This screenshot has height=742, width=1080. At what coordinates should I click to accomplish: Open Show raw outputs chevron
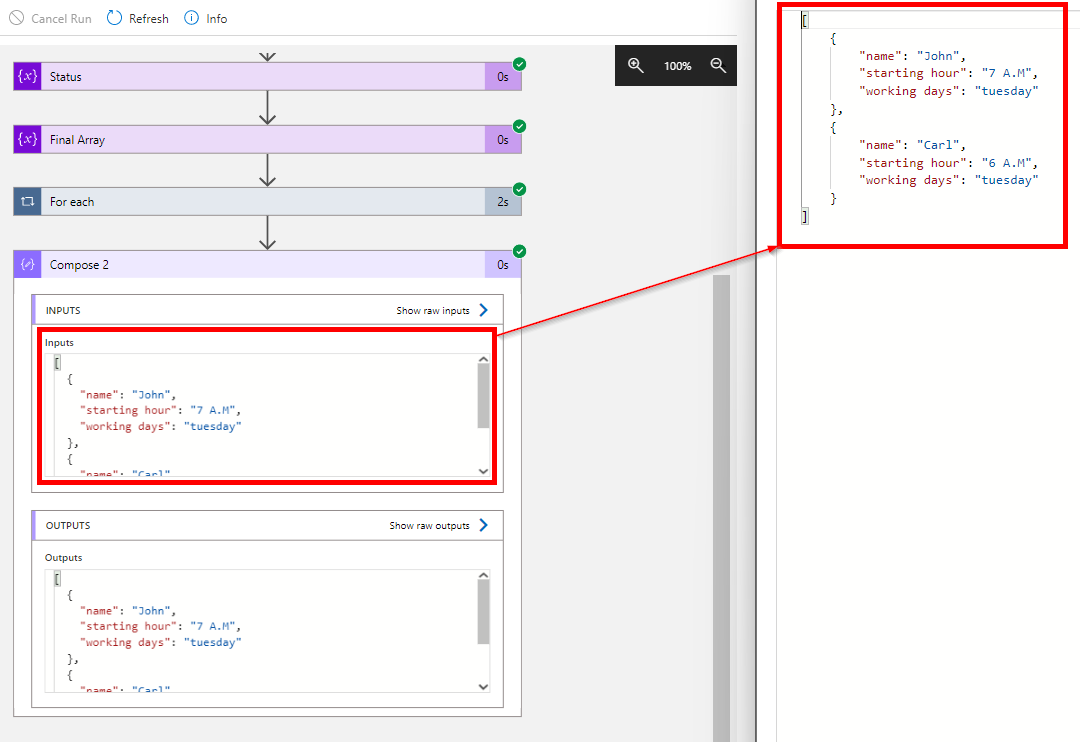tap(484, 525)
